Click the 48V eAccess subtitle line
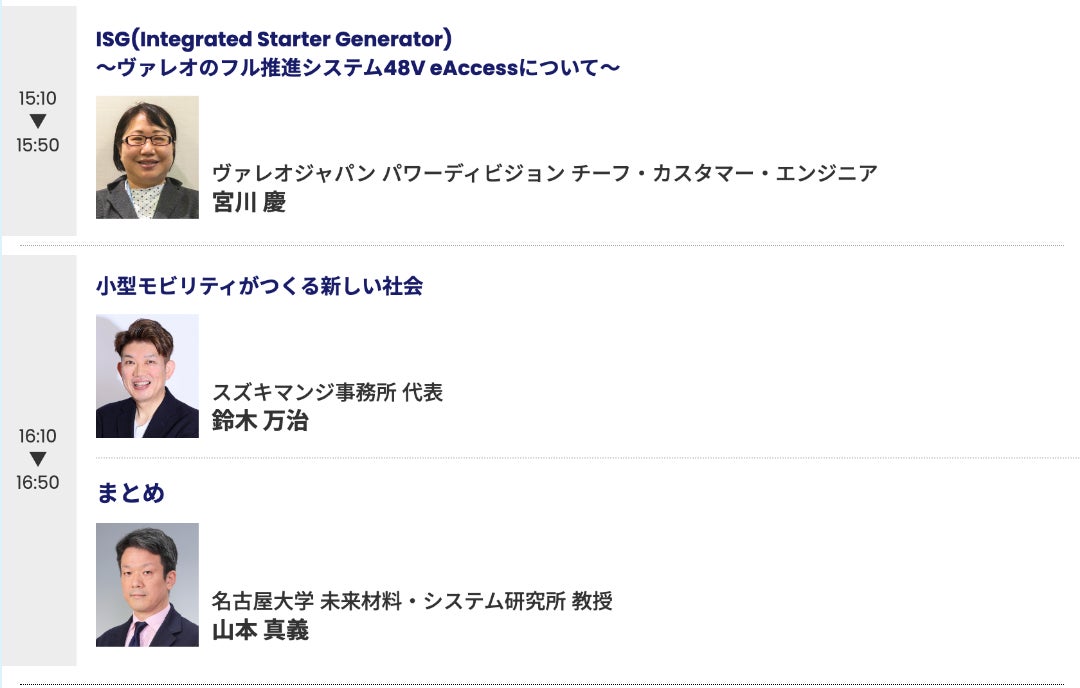The image size is (1080, 688). coord(358,68)
